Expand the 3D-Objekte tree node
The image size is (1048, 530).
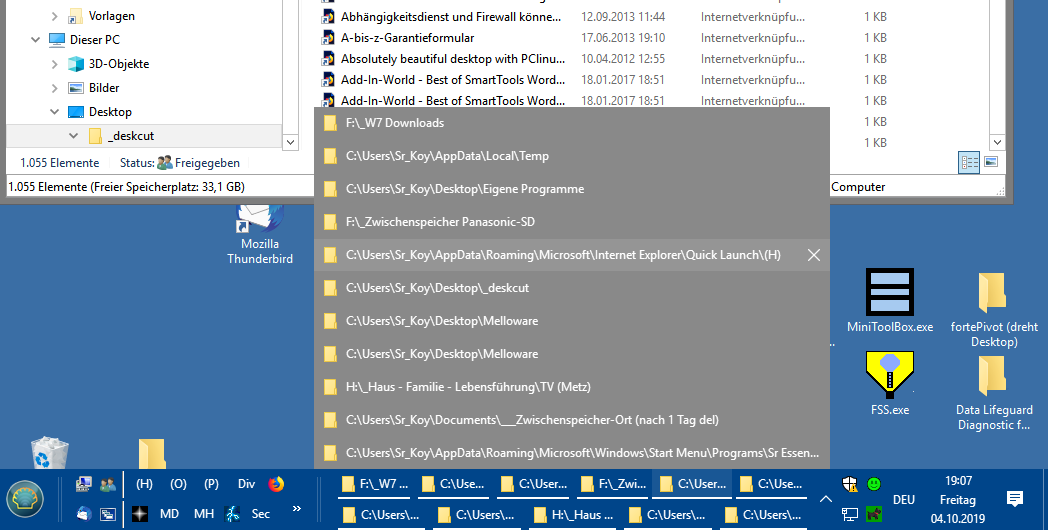(x=55, y=64)
